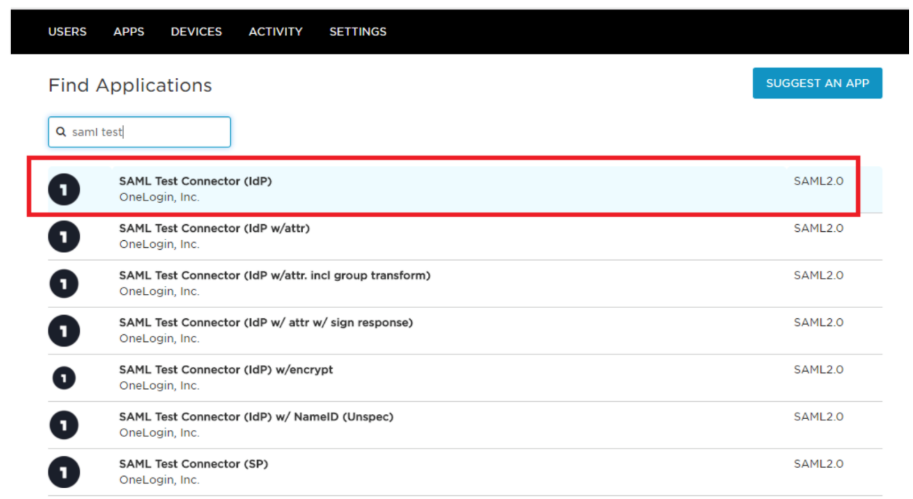Click SAML2.0 label on the NameID (Unspec) row
This screenshot has width=913, height=499.
point(818,417)
